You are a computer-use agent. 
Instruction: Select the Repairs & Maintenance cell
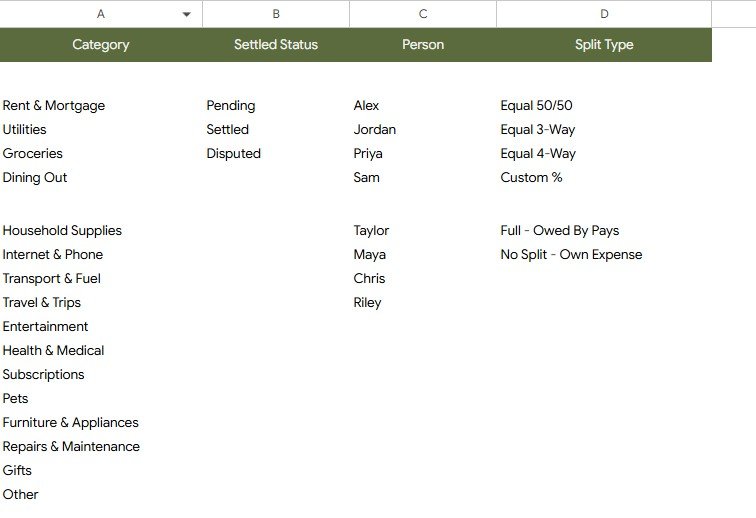pos(101,447)
